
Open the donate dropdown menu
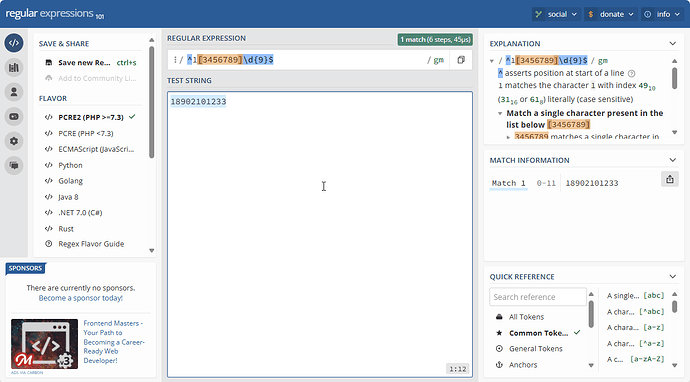click(x=611, y=14)
